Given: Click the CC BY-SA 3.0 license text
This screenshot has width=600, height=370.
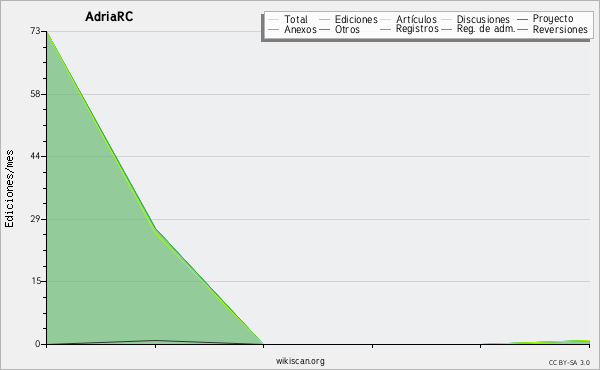Looking at the screenshot, I should (x=569, y=363).
